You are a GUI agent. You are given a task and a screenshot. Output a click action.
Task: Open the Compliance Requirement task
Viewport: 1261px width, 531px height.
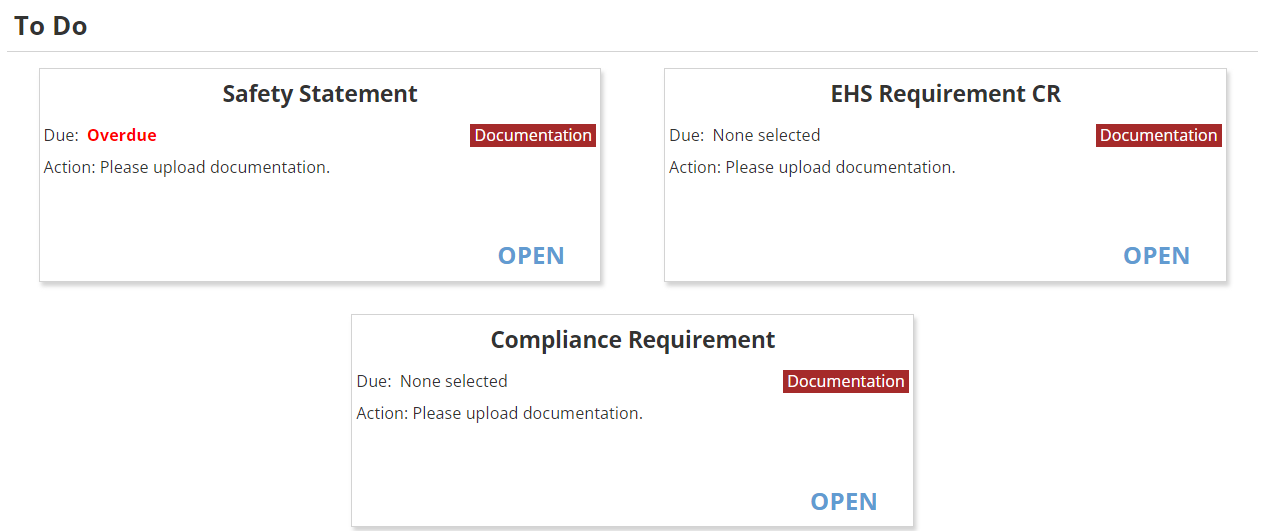click(x=844, y=501)
